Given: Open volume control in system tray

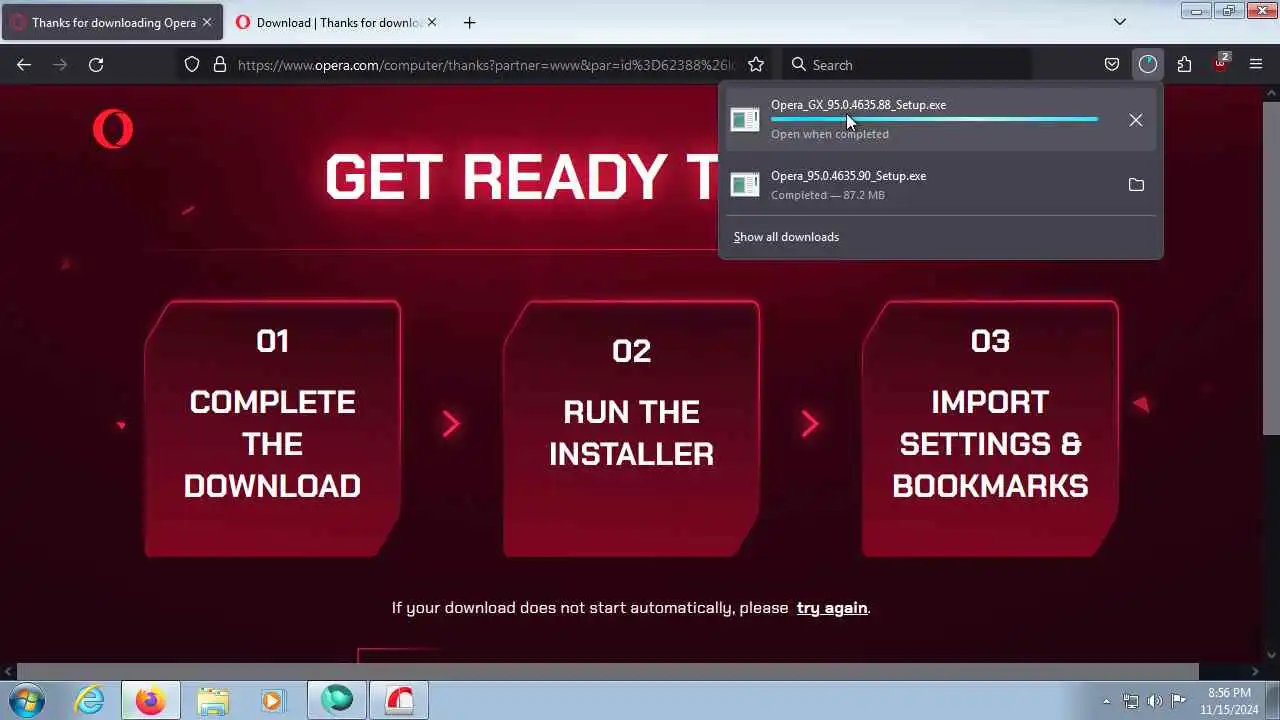Looking at the screenshot, I should coord(1155,701).
